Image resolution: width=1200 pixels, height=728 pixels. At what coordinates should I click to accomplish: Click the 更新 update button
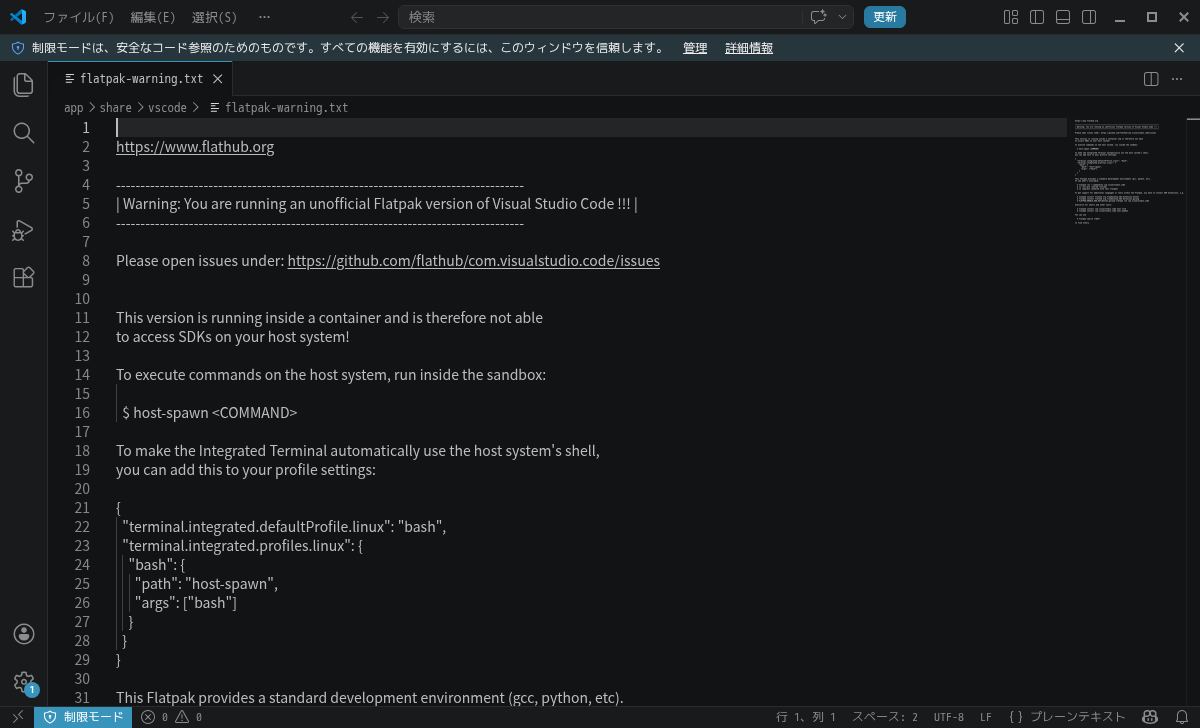(885, 17)
